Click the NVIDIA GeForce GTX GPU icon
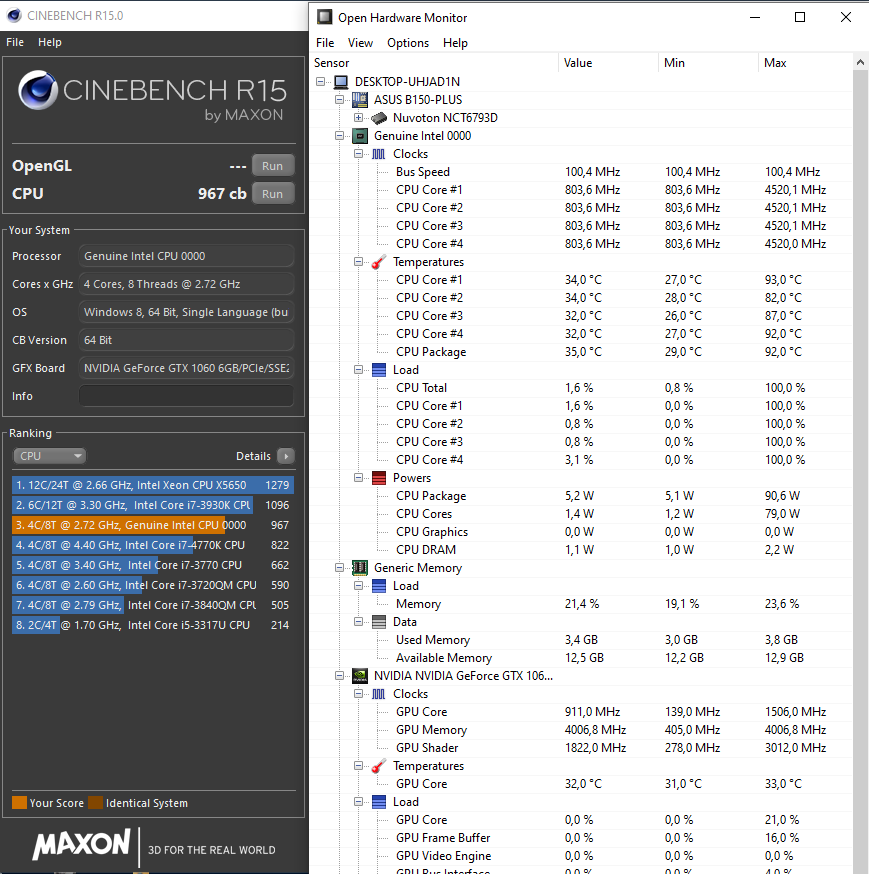869x874 pixels. [360, 676]
